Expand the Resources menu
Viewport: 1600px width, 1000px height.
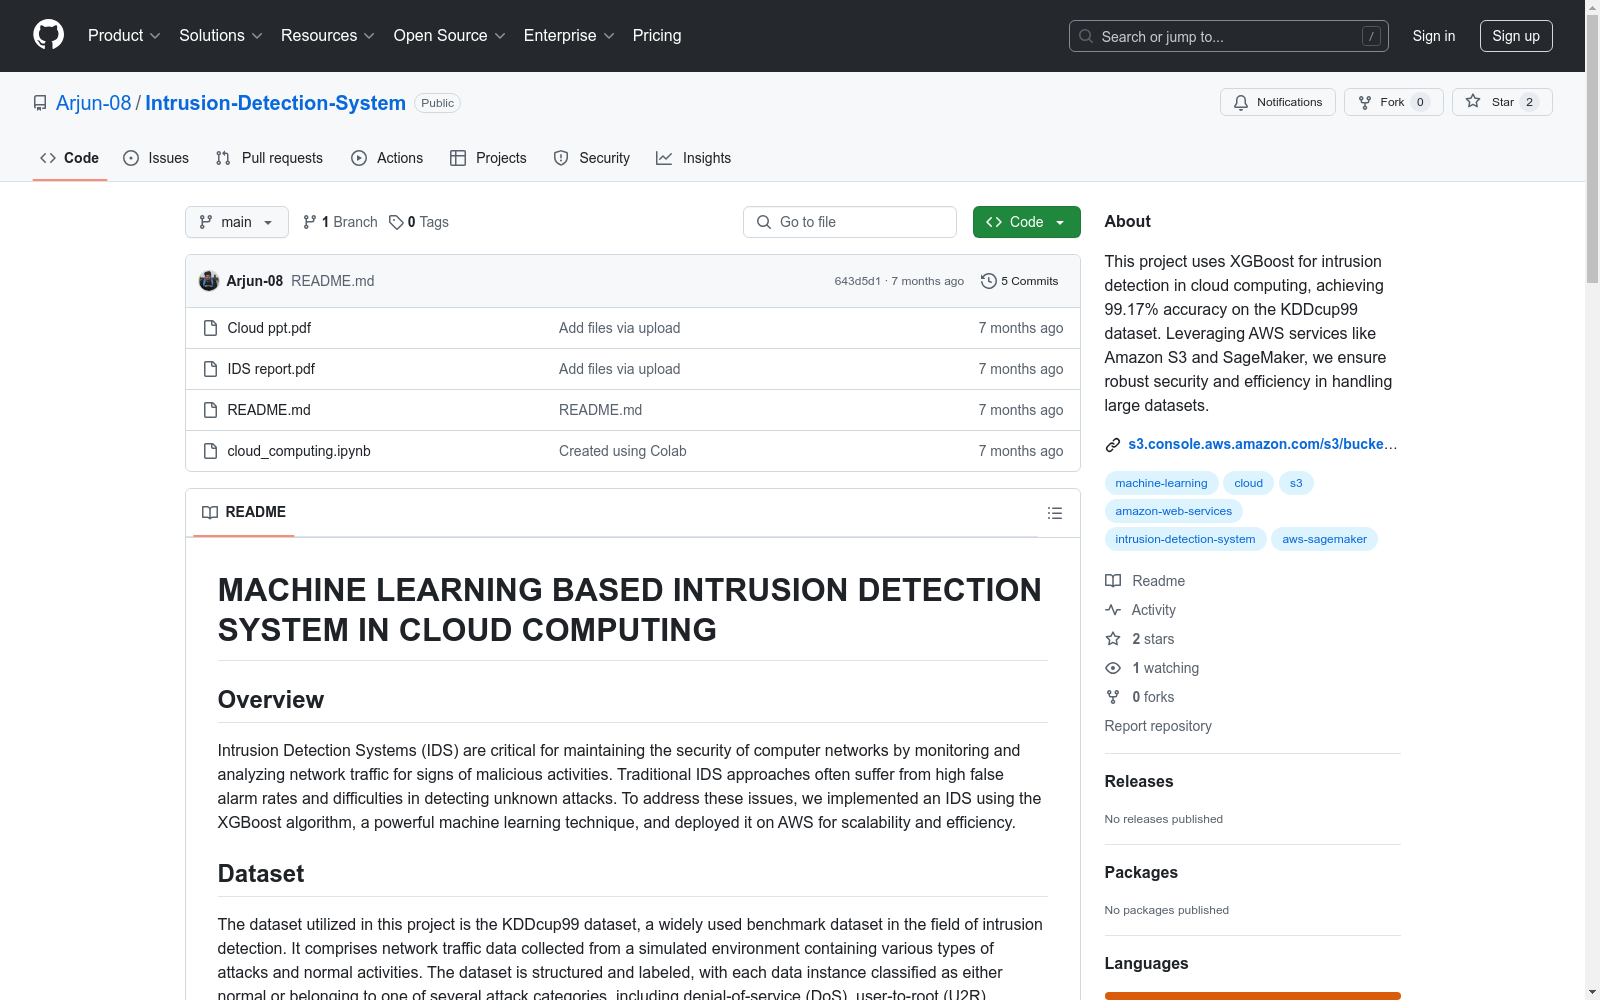(328, 36)
